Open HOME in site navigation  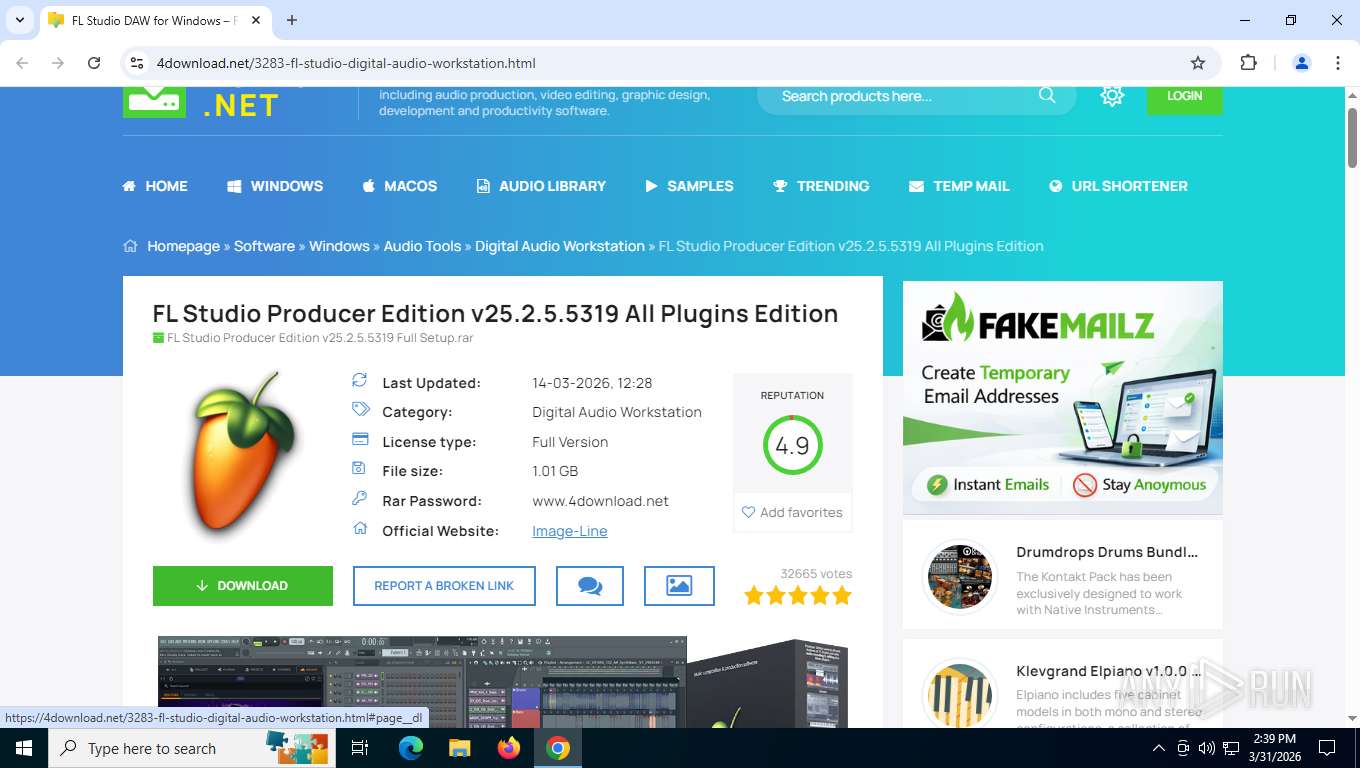coord(155,186)
